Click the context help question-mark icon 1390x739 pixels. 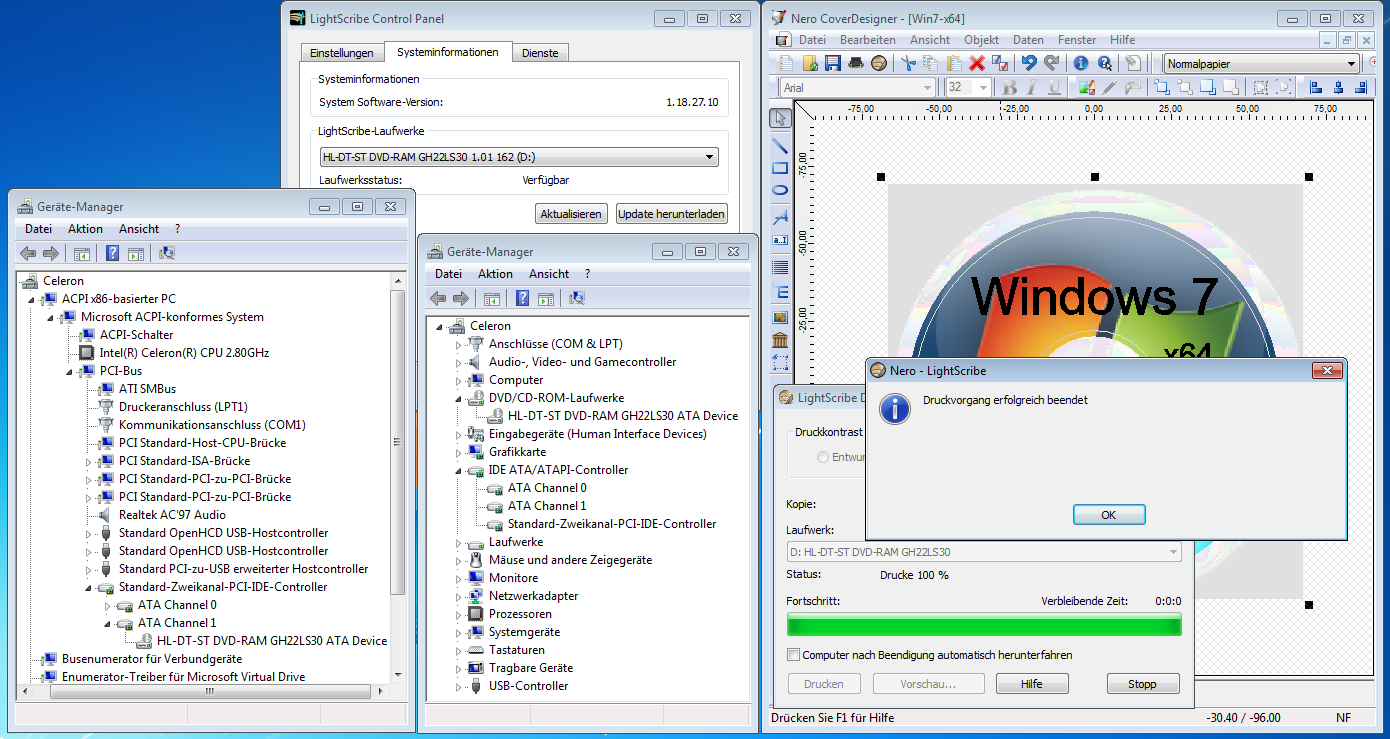[x=1105, y=63]
